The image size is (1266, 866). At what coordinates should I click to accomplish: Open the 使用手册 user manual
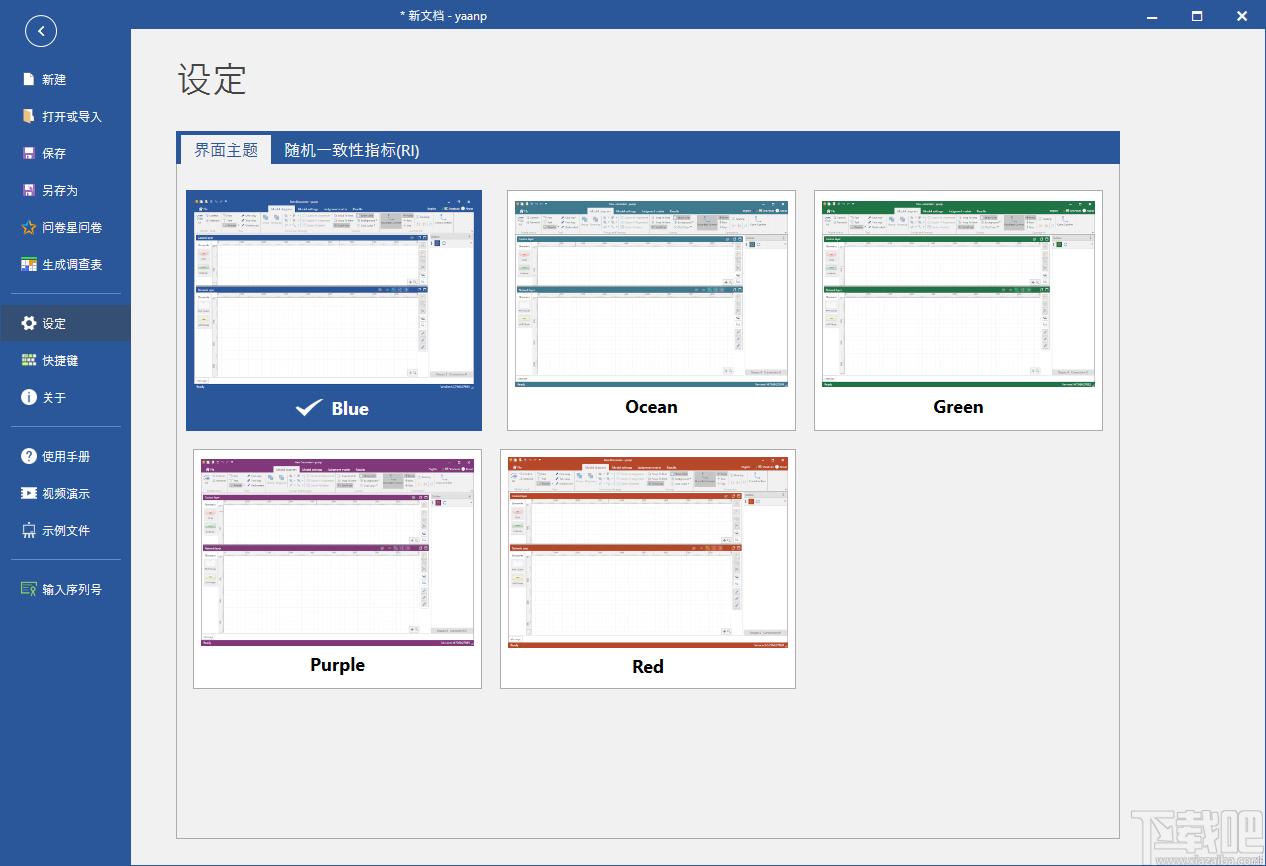(x=65, y=456)
